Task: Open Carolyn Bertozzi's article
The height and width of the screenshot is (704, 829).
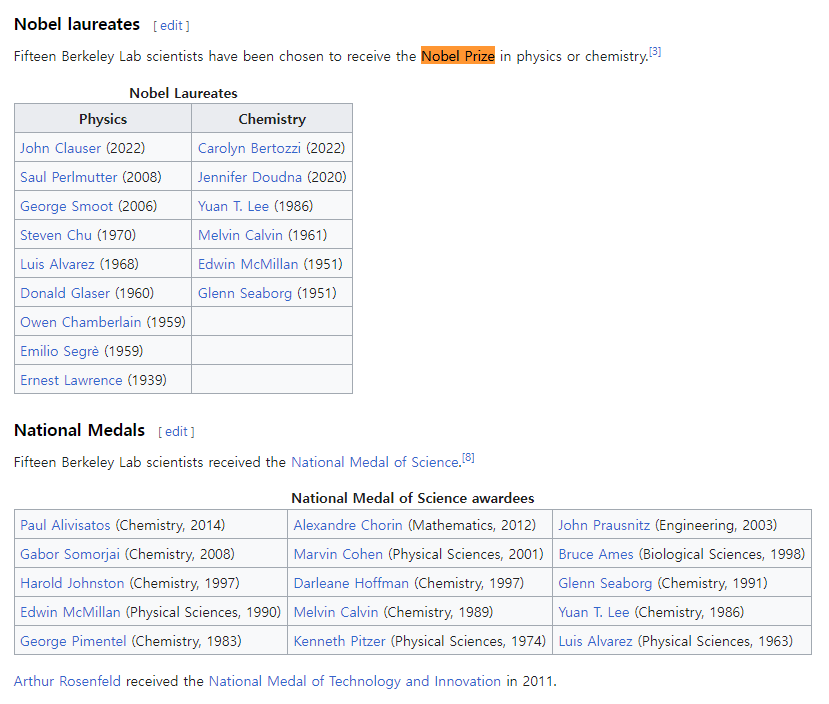Action: point(249,148)
